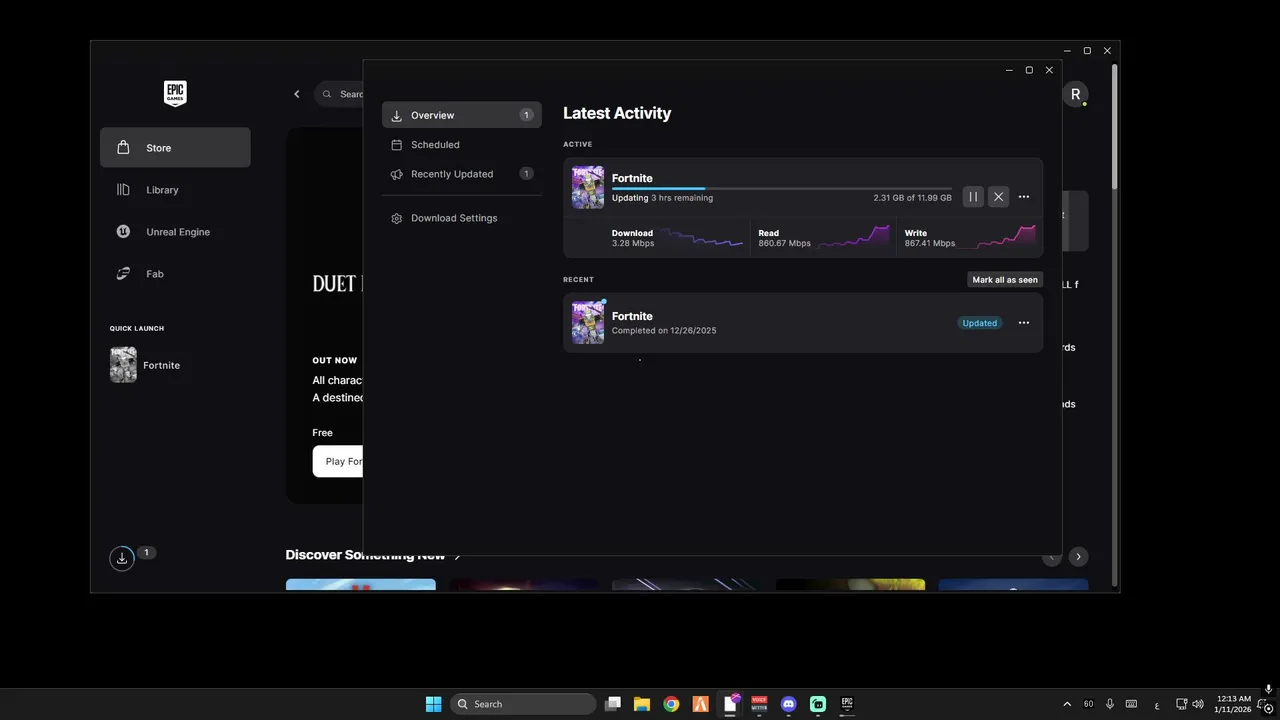
Task: Click the Download speed graph
Action: pos(701,238)
